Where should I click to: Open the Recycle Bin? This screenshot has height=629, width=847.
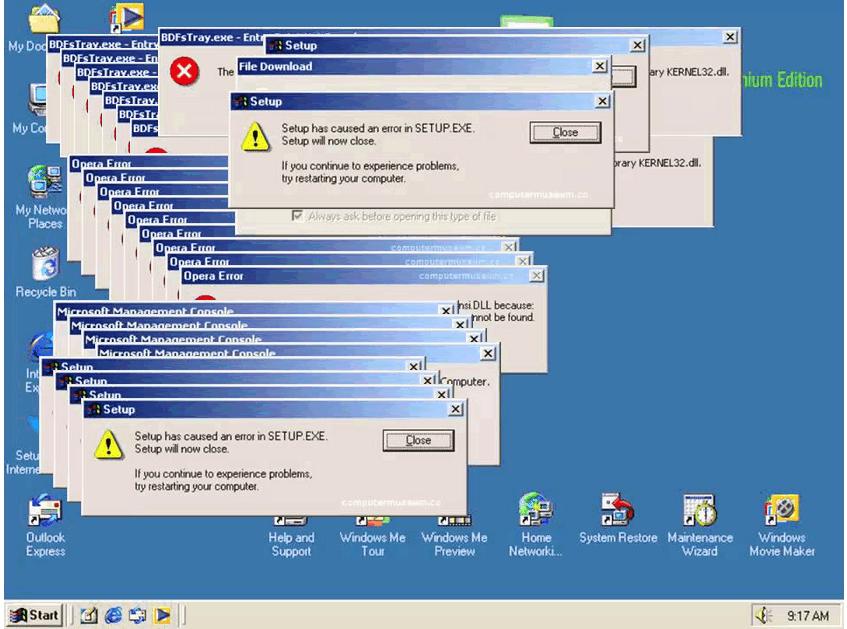point(44,265)
